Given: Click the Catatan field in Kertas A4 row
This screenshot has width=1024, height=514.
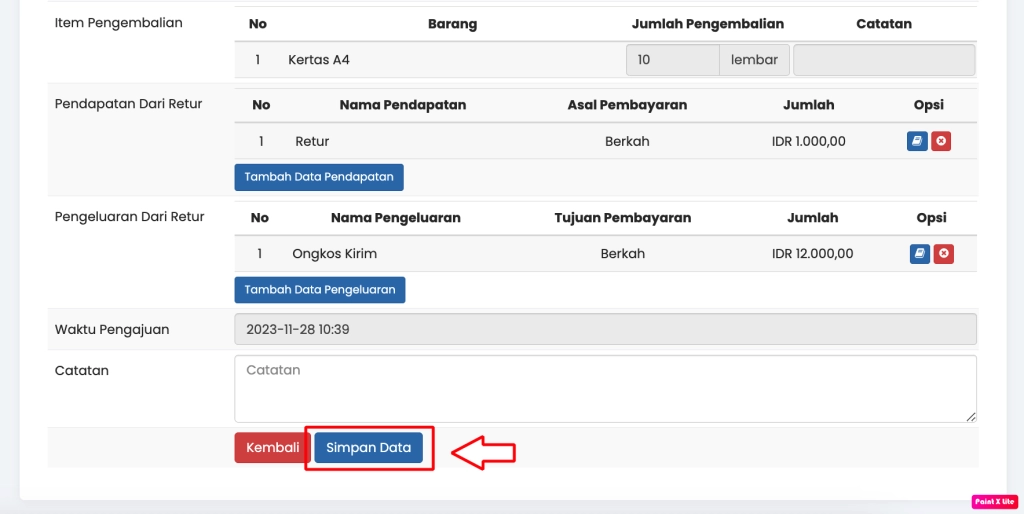Looking at the screenshot, I should pos(883,60).
